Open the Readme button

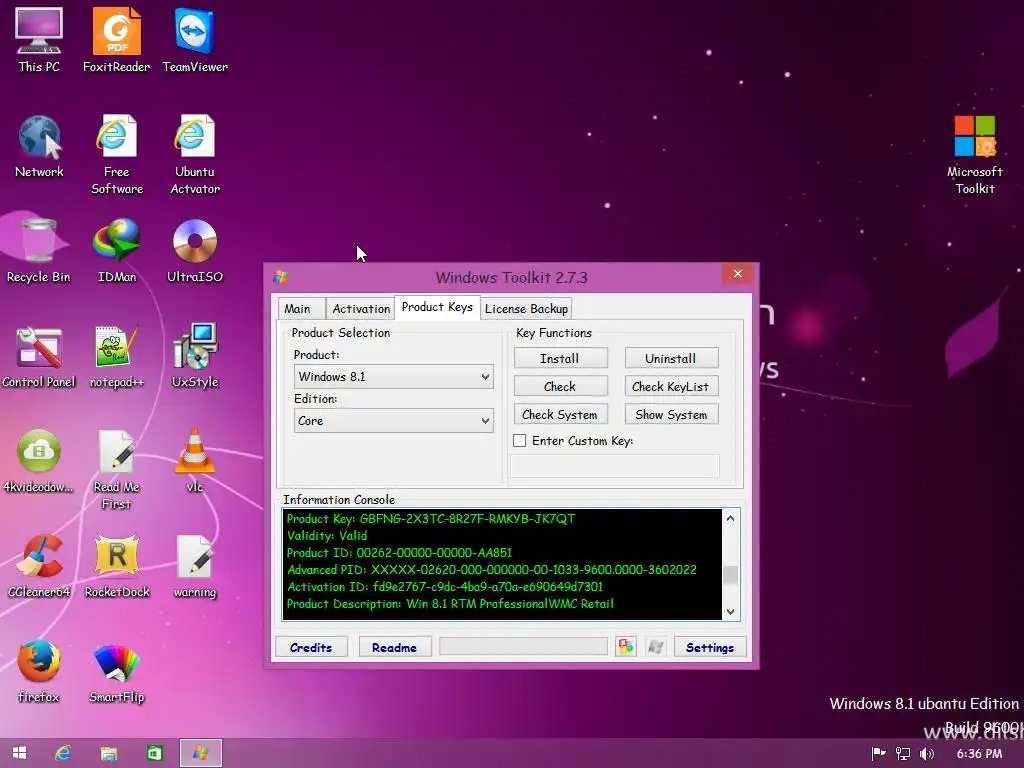pyautogui.click(x=394, y=647)
